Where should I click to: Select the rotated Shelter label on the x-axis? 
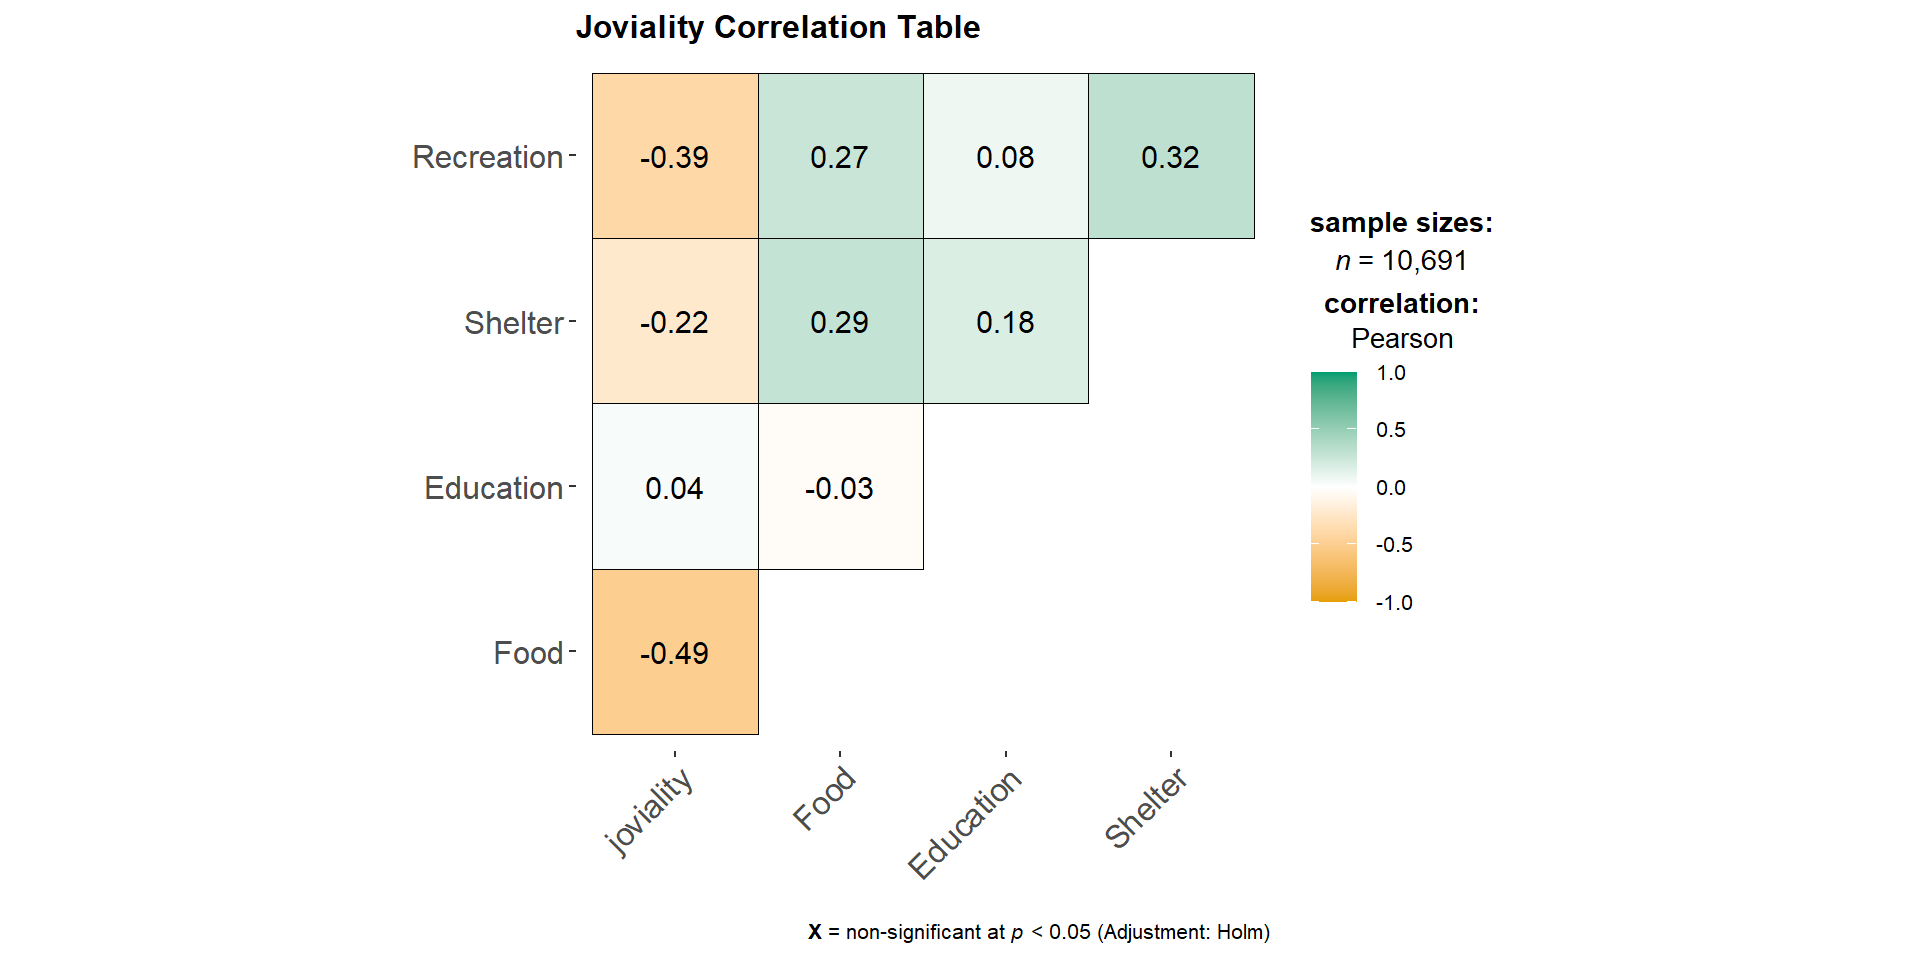click(x=1146, y=808)
